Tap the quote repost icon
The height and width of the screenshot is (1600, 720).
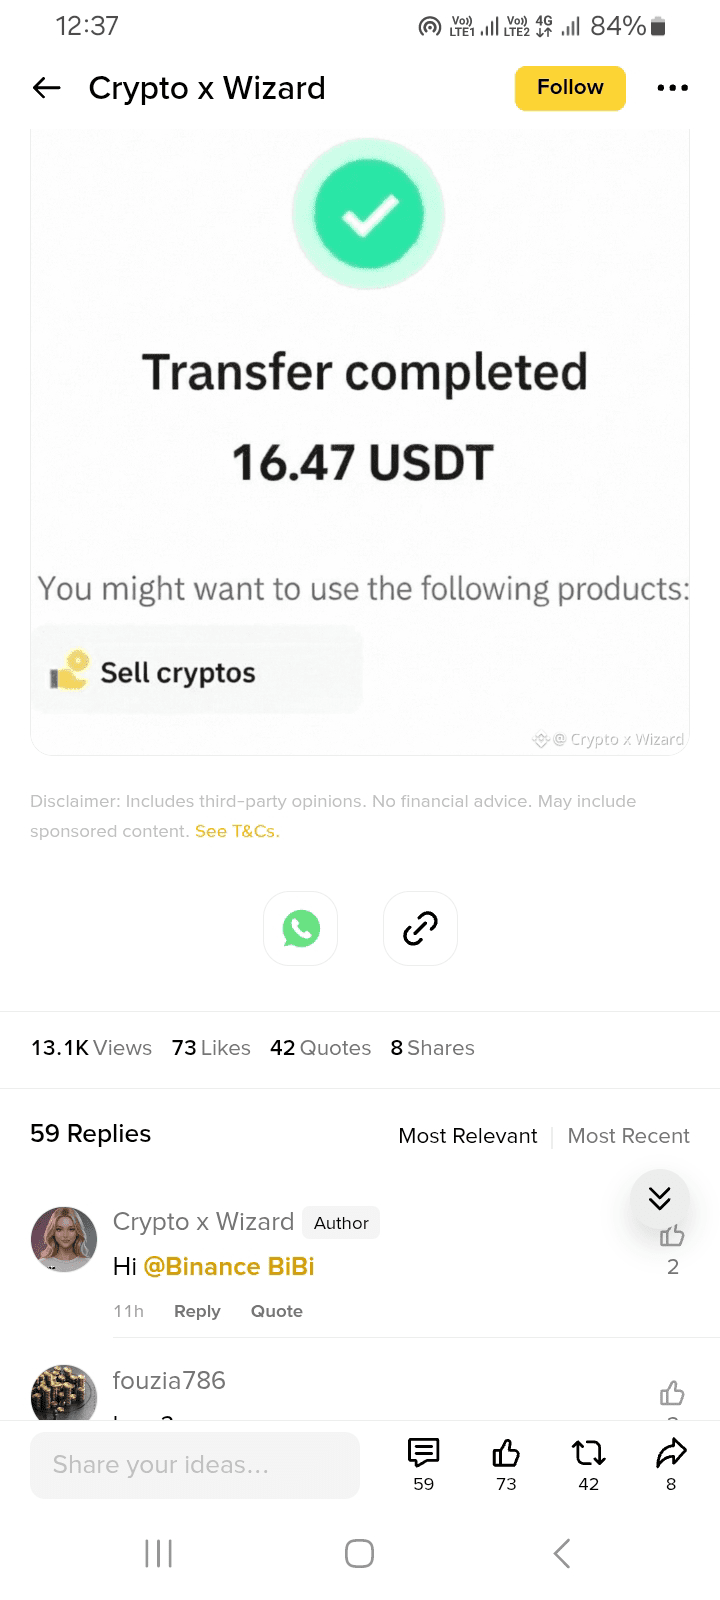588,1453
